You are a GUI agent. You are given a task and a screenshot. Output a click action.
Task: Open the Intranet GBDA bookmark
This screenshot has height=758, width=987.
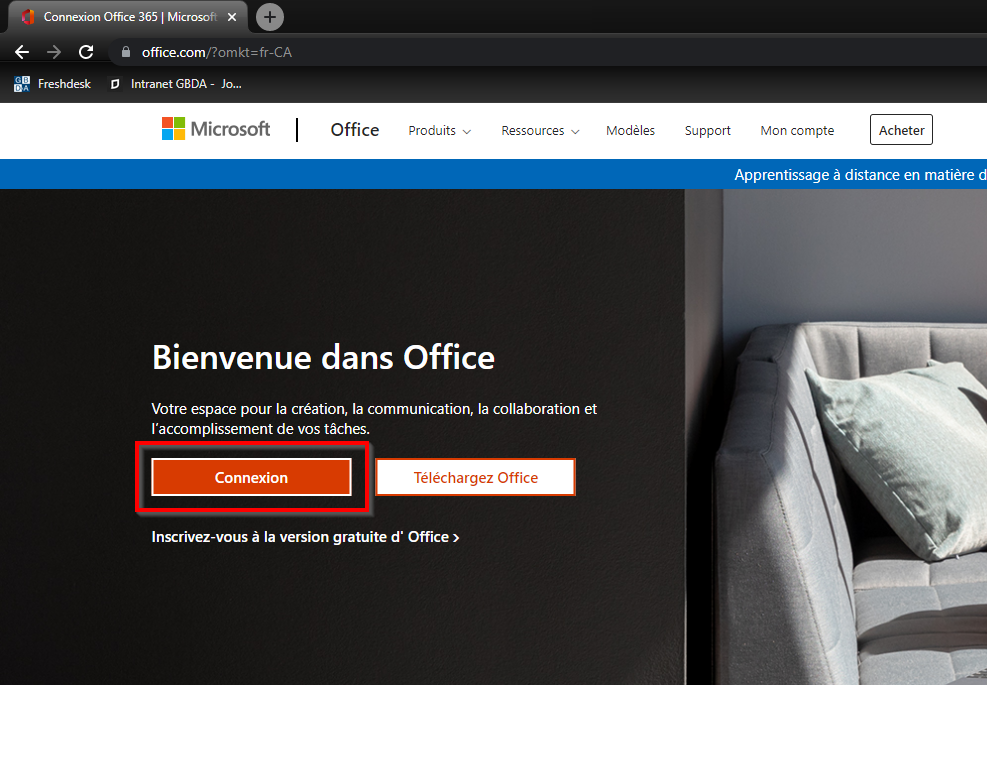[x=176, y=84]
